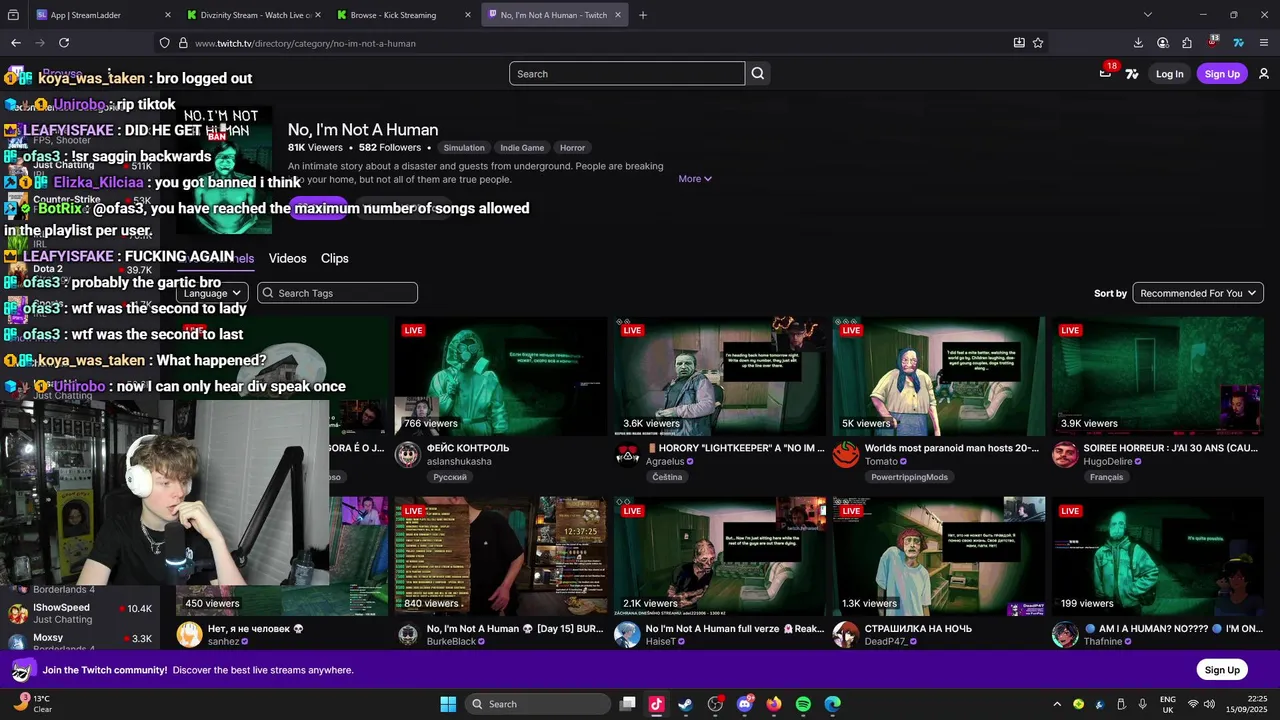Click the aslanshukasha channel avatar
The width and height of the screenshot is (1280, 720).
(x=408, y=455)
